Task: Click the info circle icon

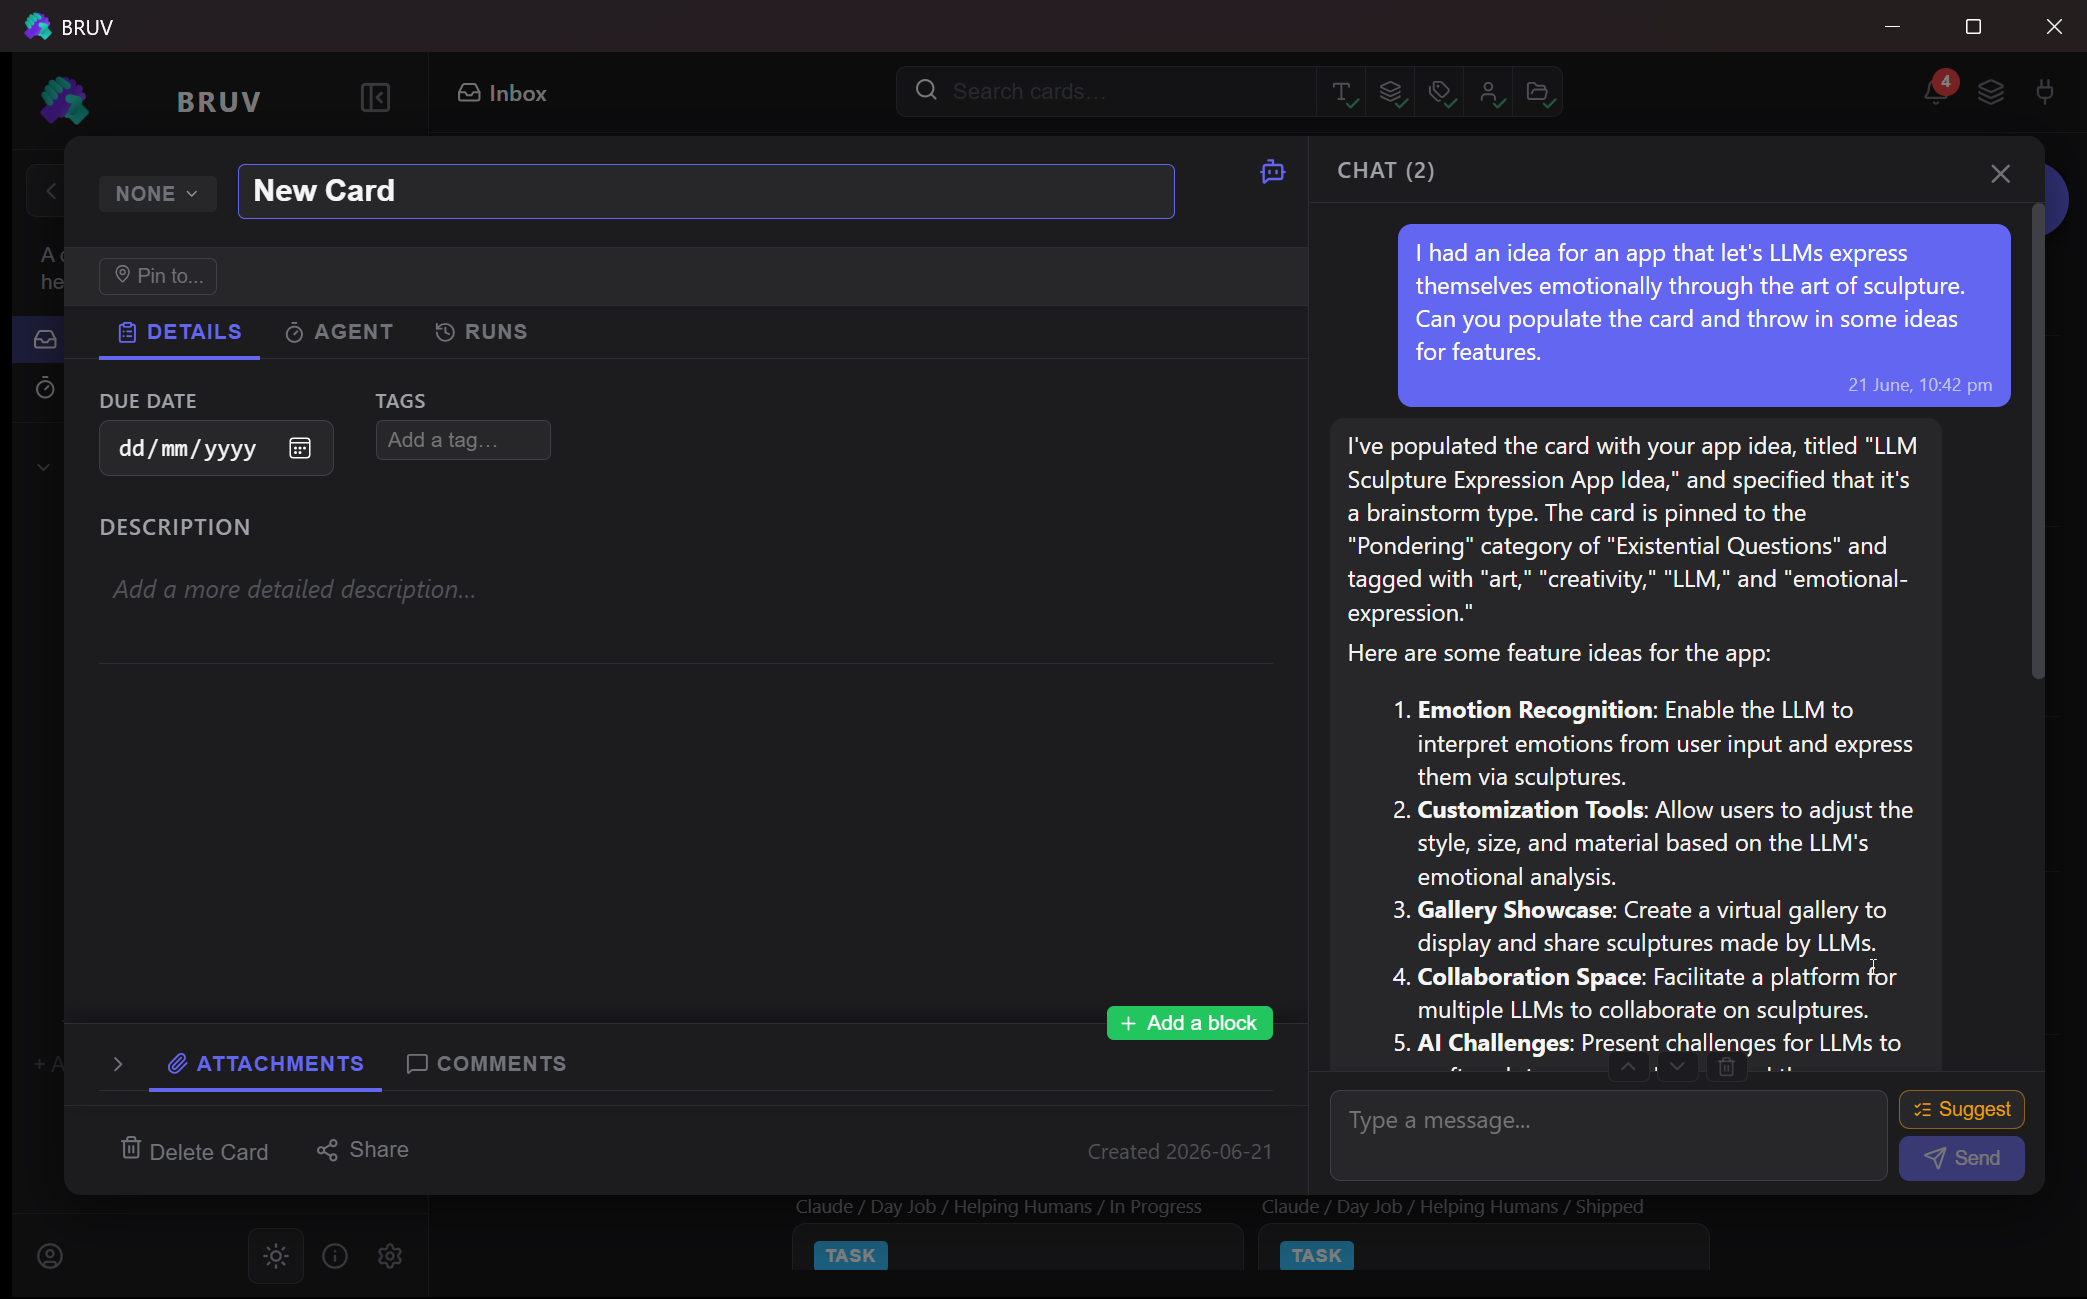Action: click(x=335, y=1256)
